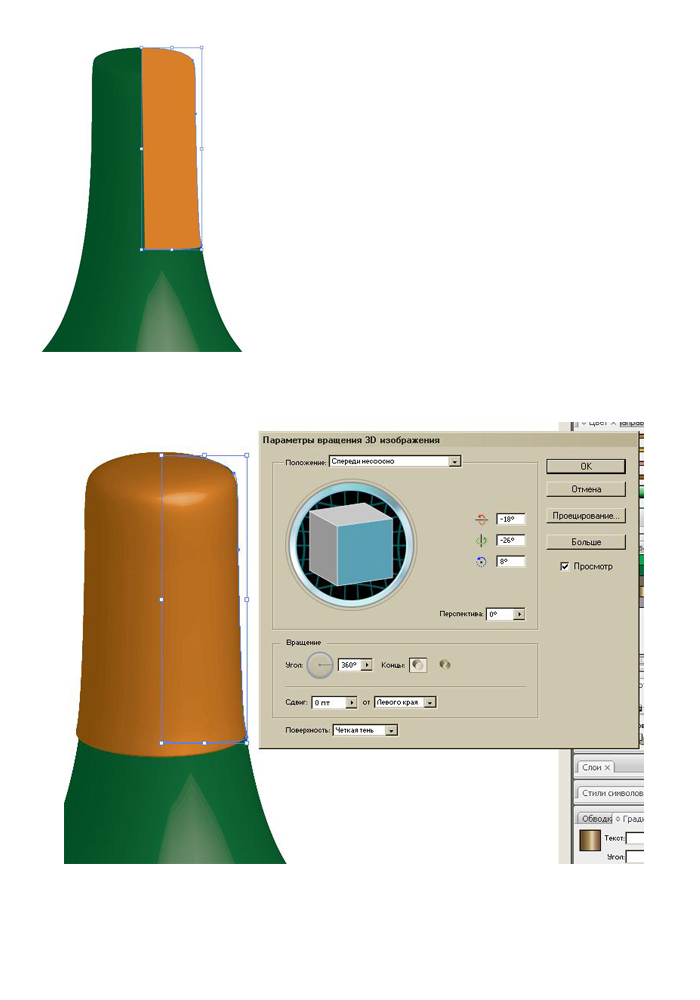Screen dimensions: 700x1000
Task: Switch to the Стили символов tab
Action: coord(611,793)
